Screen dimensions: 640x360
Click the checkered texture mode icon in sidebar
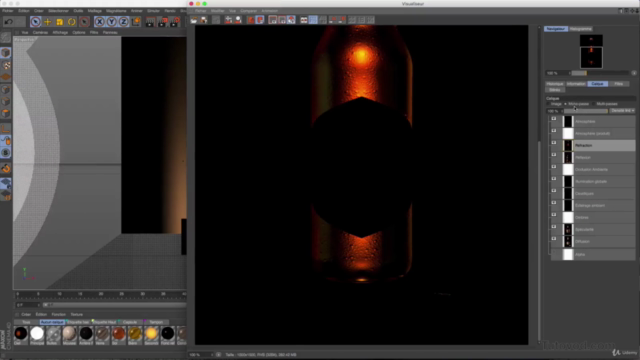pos(6,65)
